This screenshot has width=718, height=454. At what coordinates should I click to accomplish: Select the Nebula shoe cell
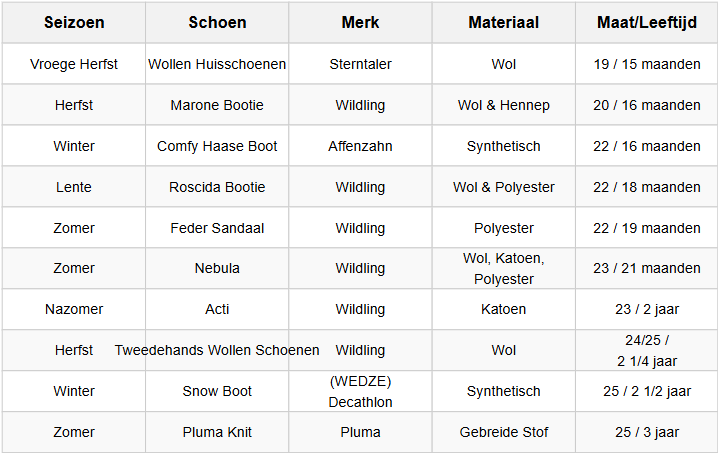(x=217, y=268)
